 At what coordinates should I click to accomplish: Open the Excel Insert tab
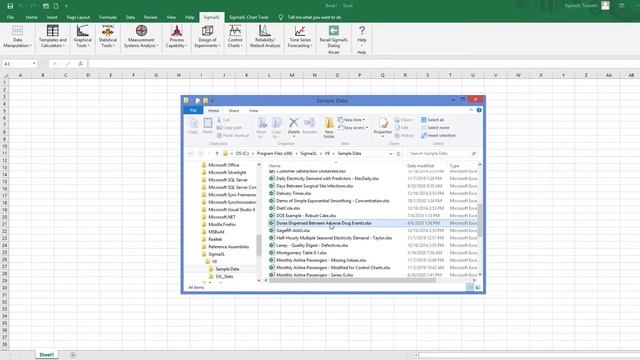point(52,17)
